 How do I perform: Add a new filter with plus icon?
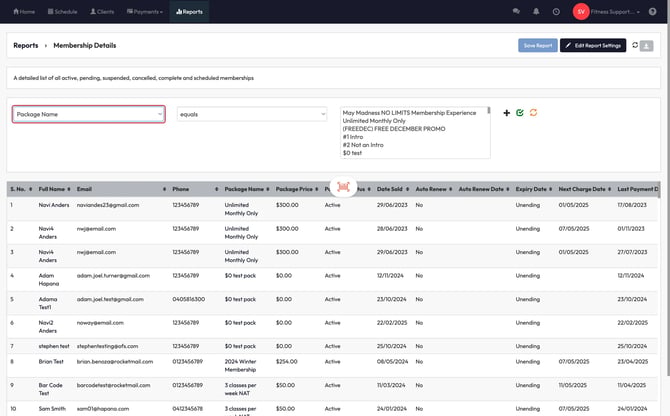(506, 113)
